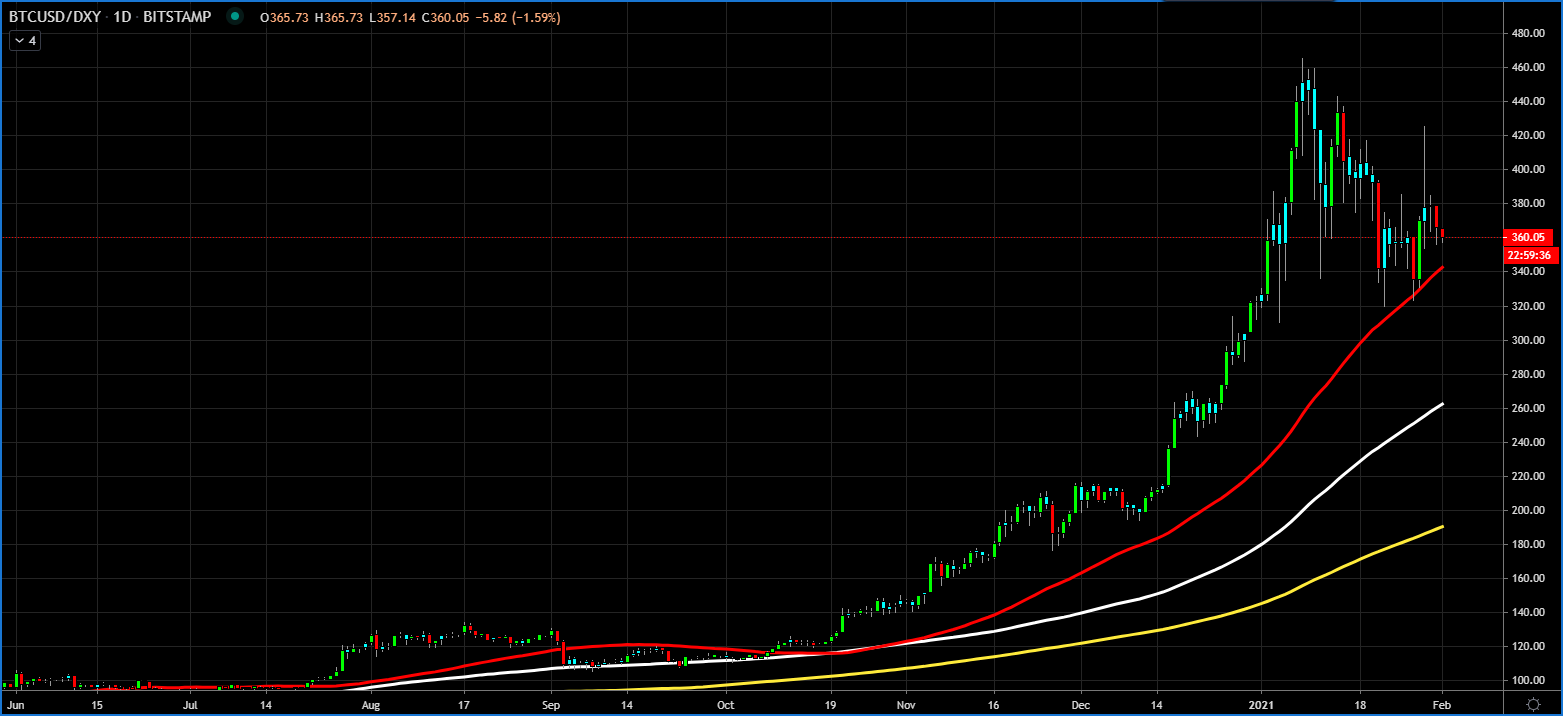Click the 460.00 price axis label
Screen dimensions: 1563x716
coord(1530,67)
